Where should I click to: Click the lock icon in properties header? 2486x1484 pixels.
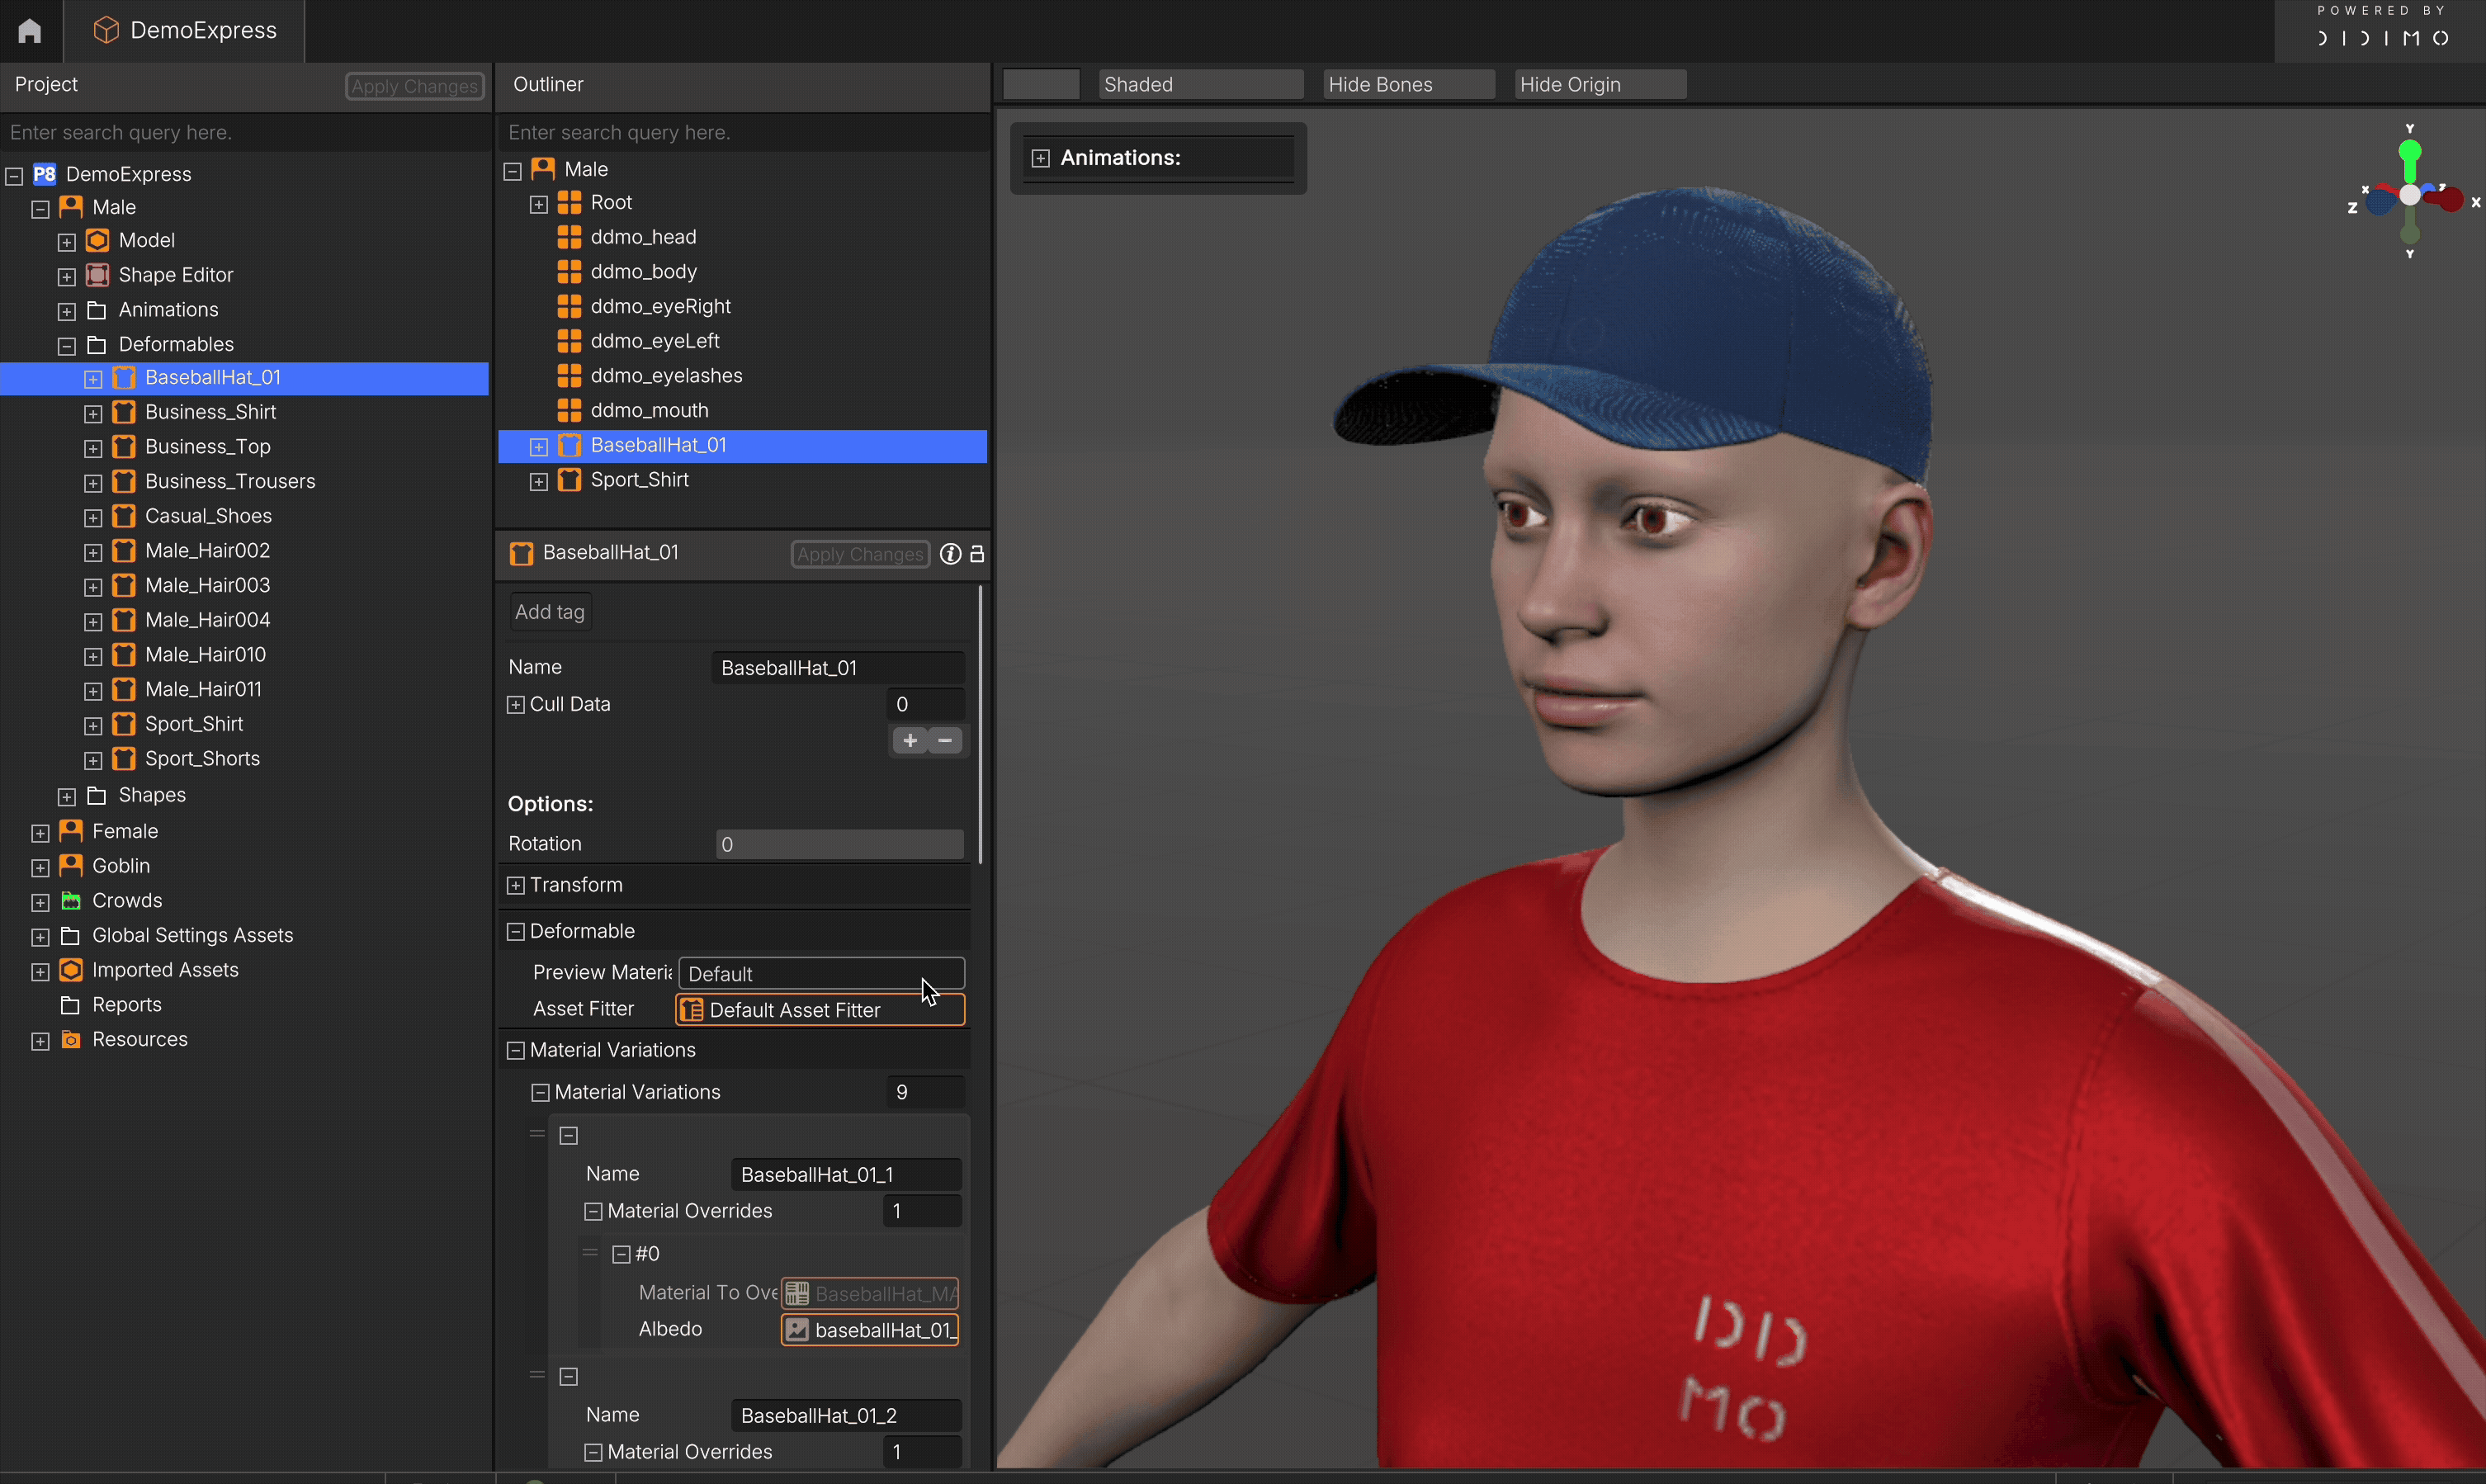(977, 554)
